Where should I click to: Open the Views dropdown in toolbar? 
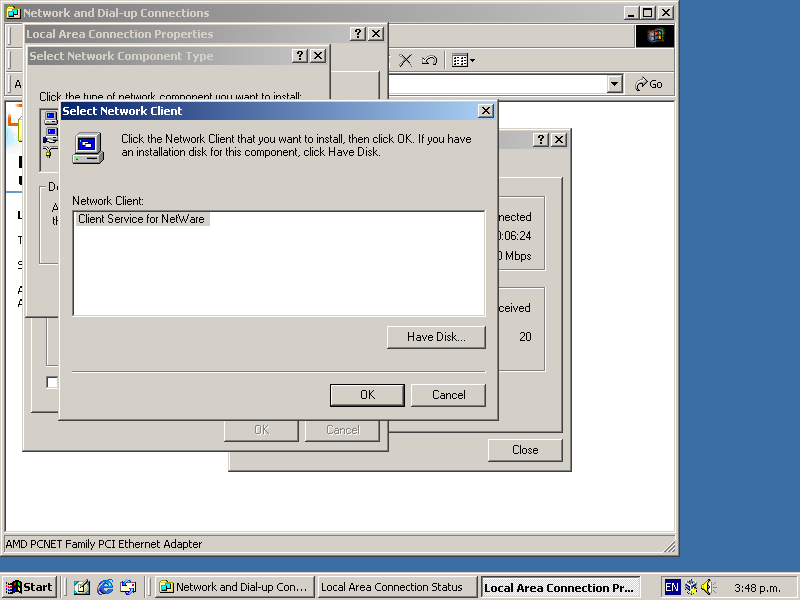pos(462,60)
